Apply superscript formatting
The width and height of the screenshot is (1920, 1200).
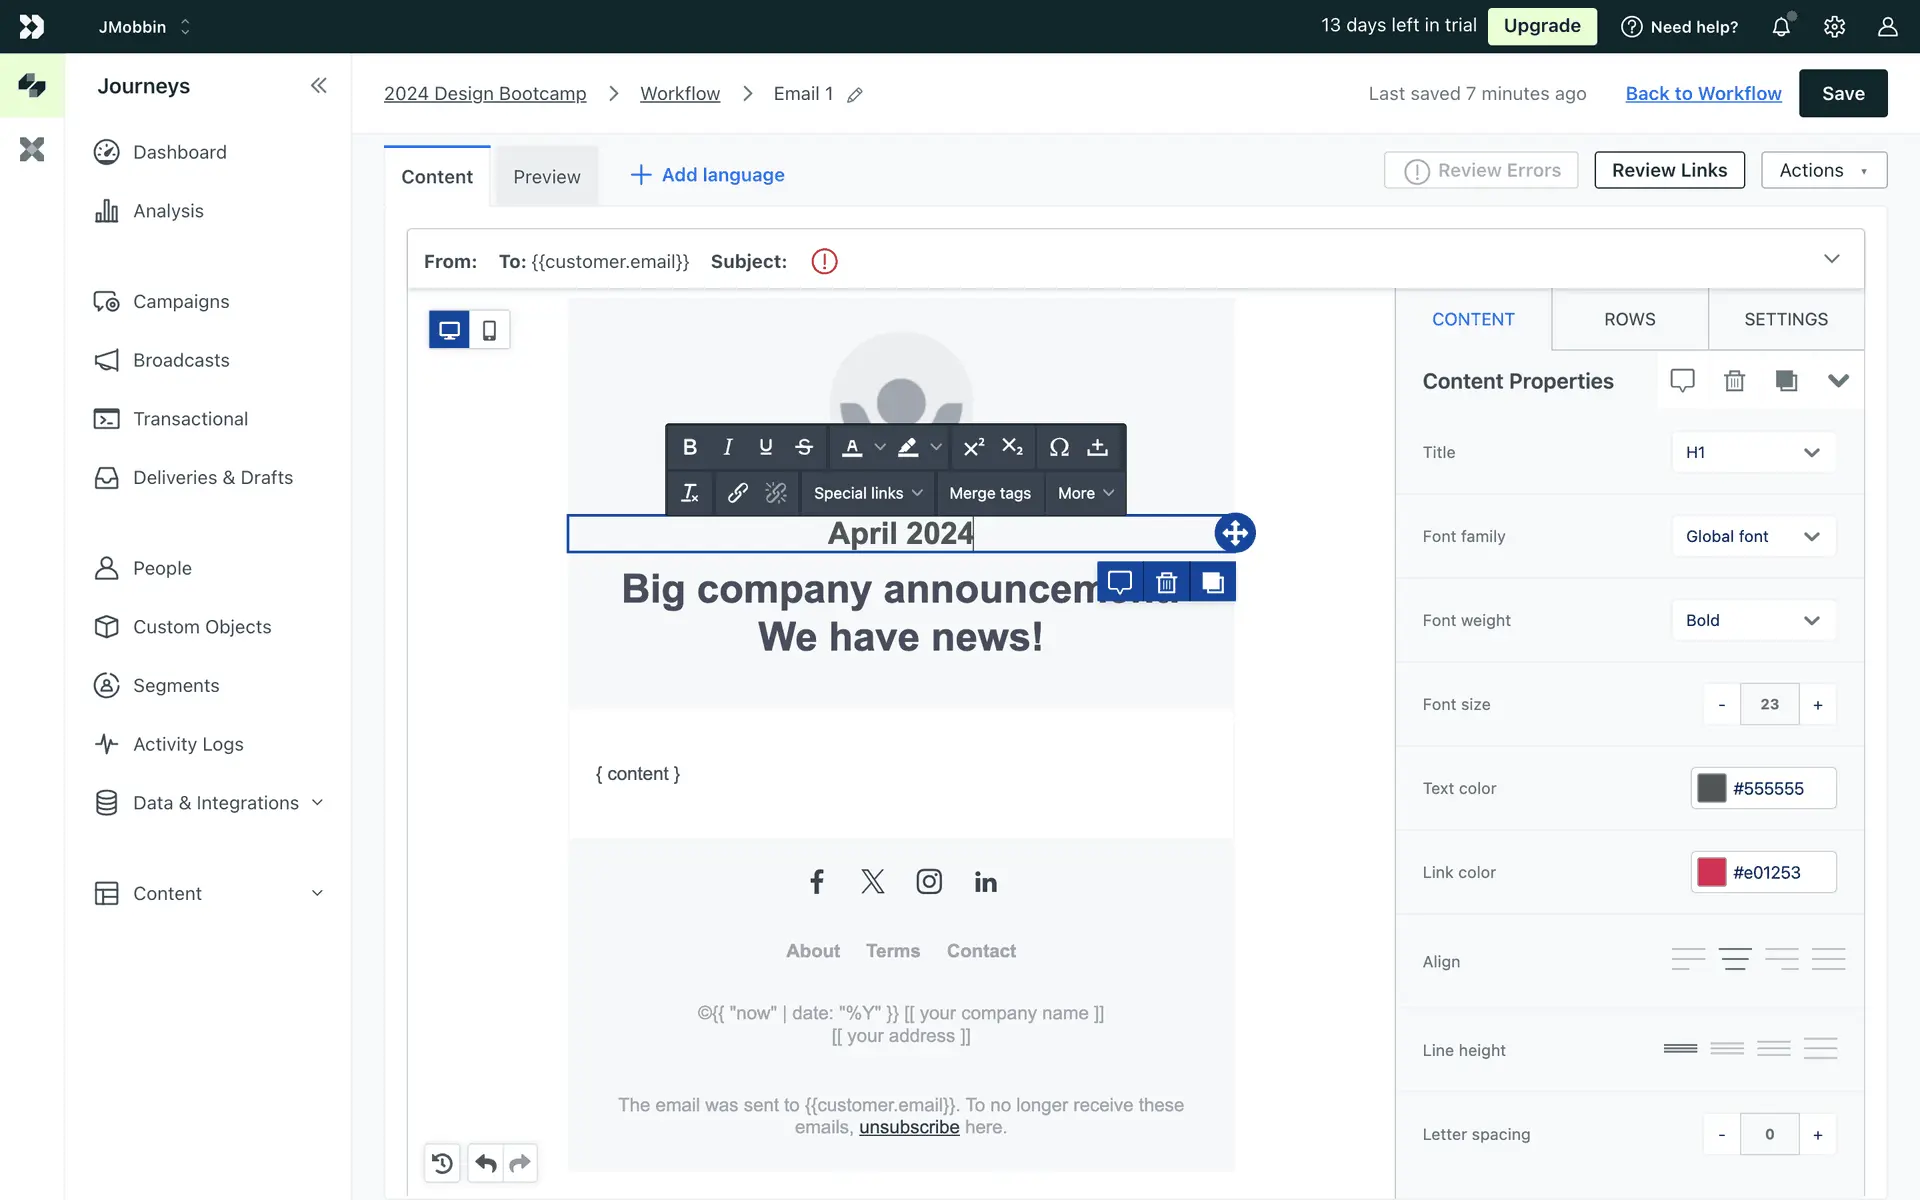coord(973,447)
